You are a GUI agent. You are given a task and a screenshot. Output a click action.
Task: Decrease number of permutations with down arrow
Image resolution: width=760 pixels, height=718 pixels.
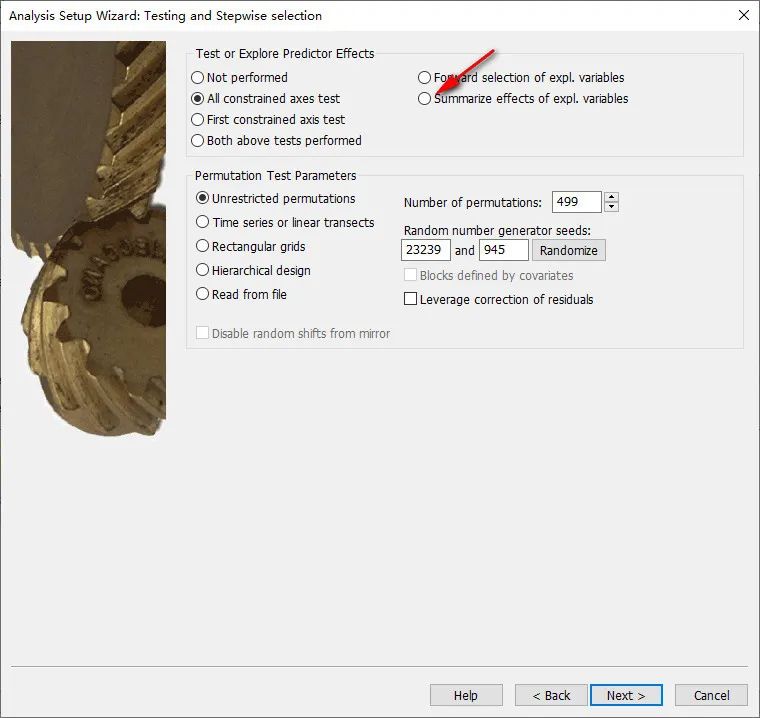pos(612,207)
